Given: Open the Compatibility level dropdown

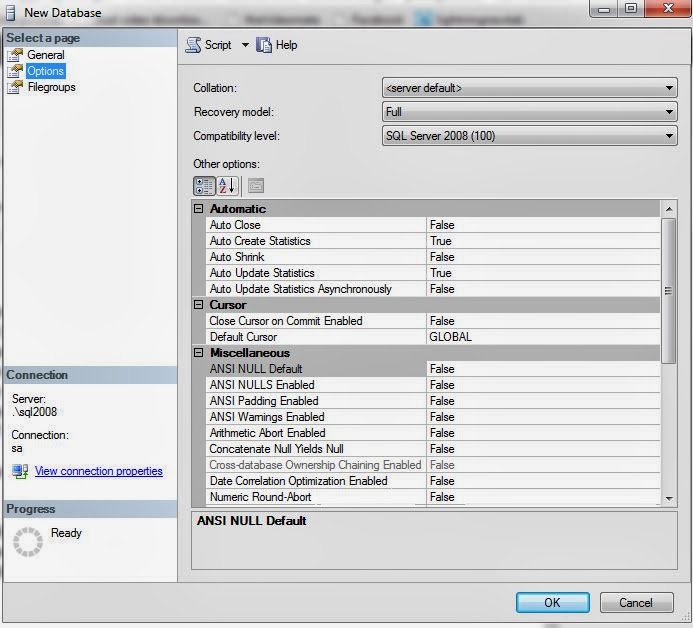Looking at the screenshot, I should (529, 136).
